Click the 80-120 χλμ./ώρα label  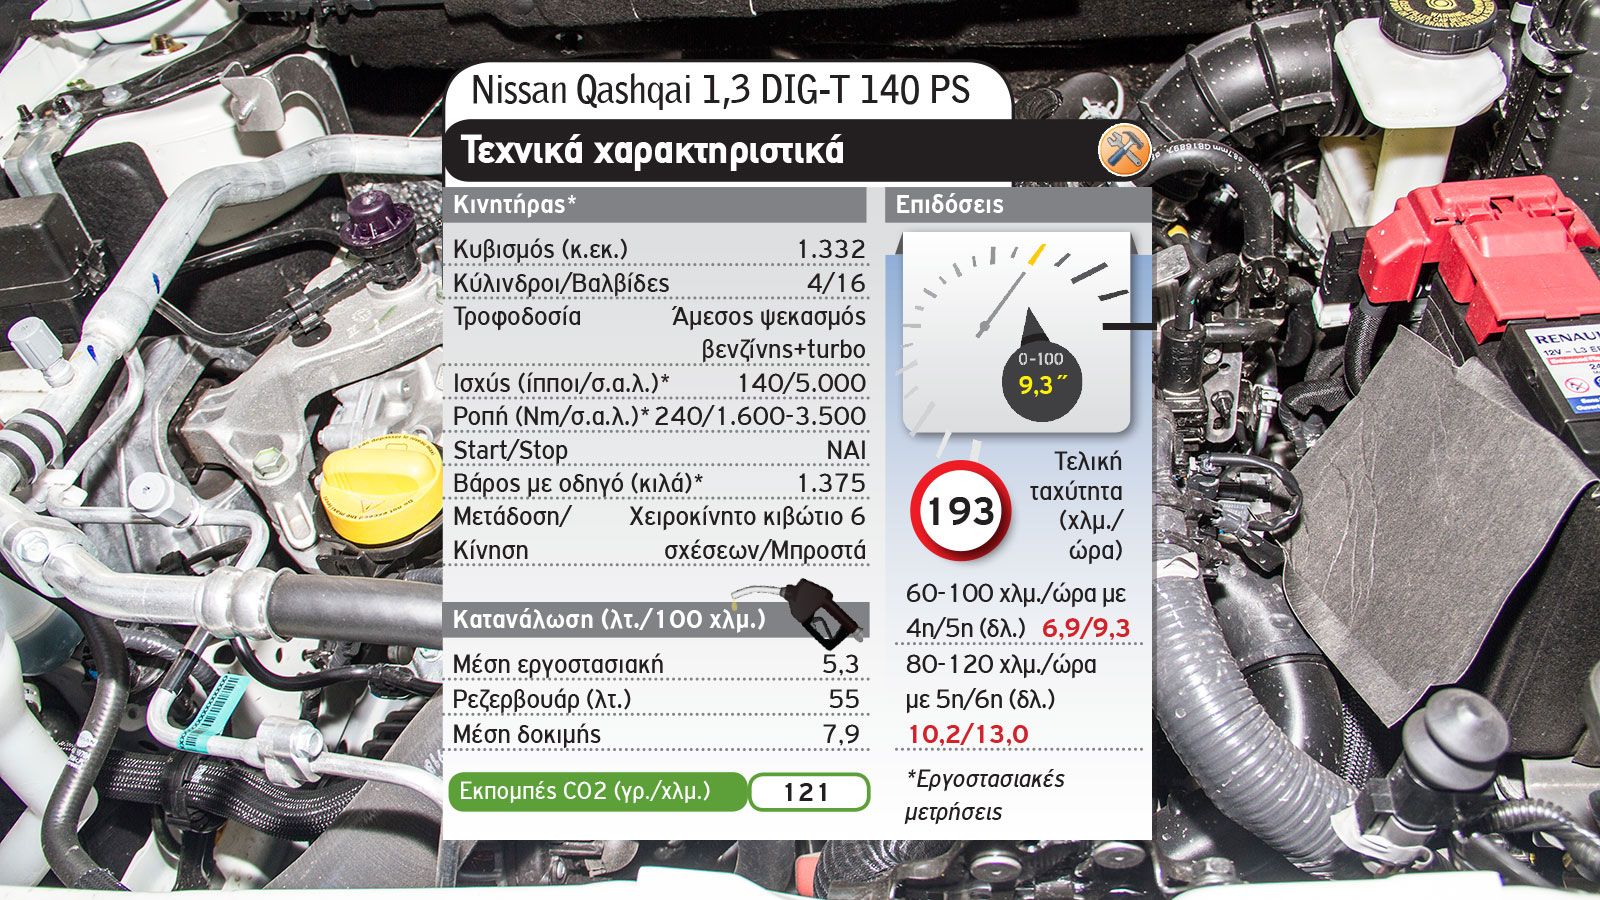pyautogui.click(x=1001, y=665)
